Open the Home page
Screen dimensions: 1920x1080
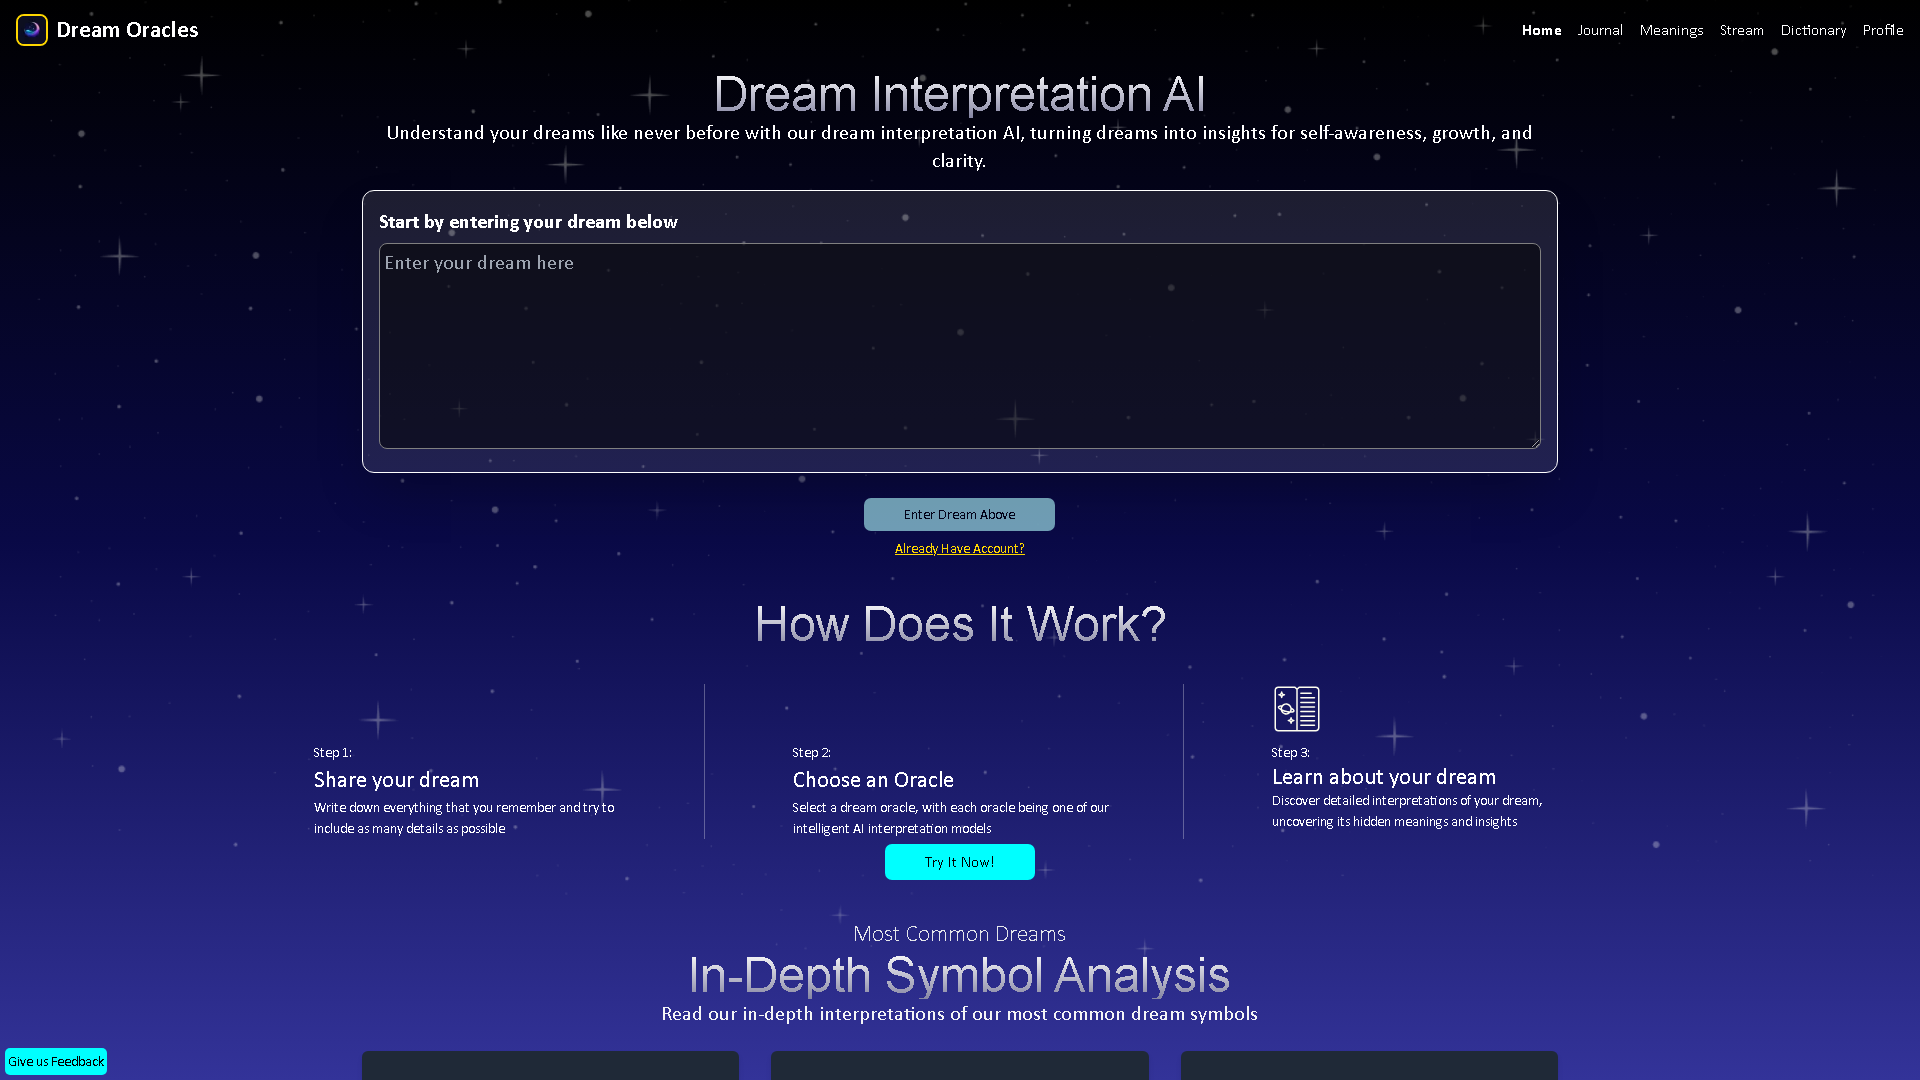pyautogui.click(x=1541, y=30)
